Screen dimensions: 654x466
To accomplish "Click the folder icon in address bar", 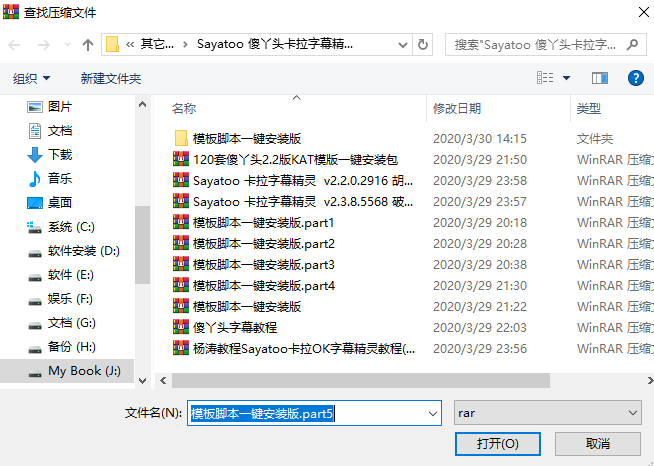I will click(x=112, y=44).
